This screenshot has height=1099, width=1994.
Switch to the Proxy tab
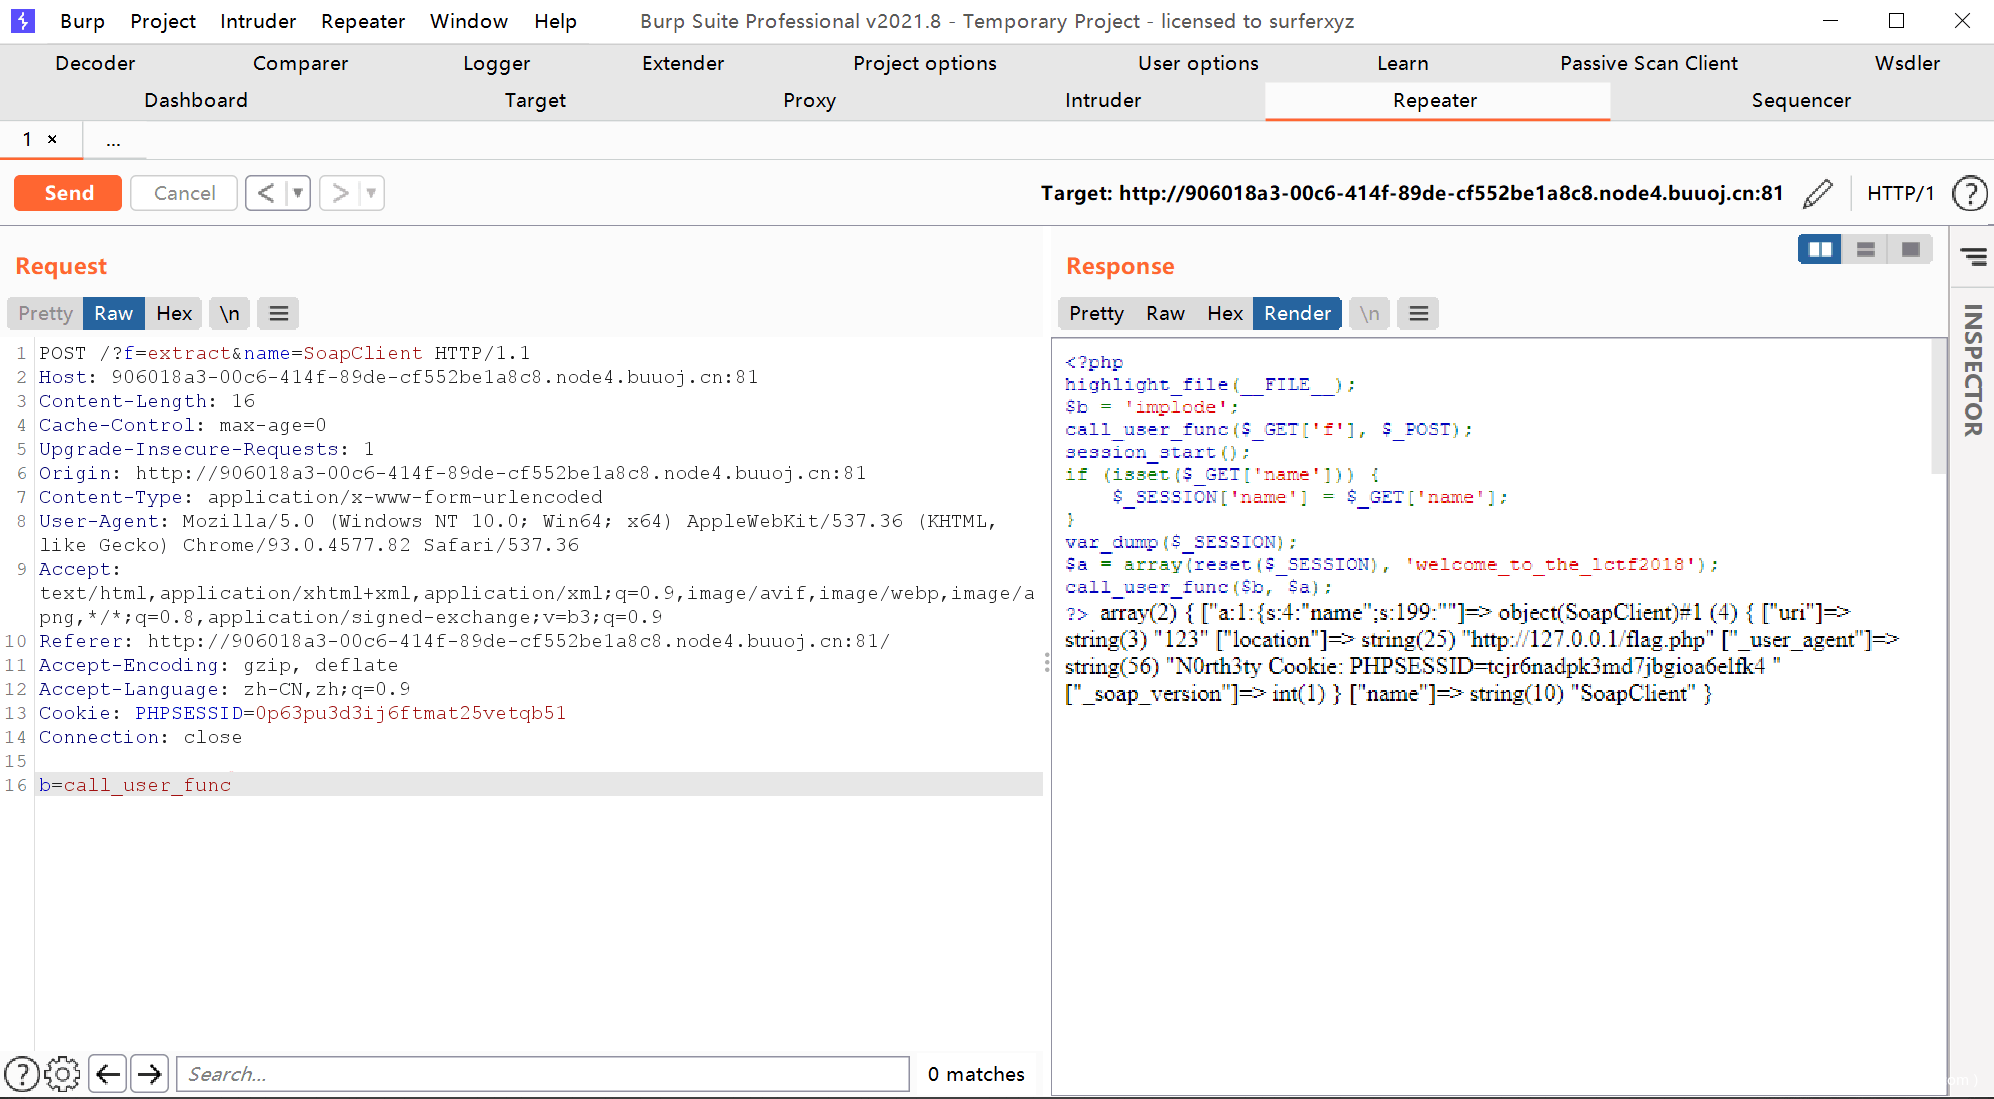809,100
